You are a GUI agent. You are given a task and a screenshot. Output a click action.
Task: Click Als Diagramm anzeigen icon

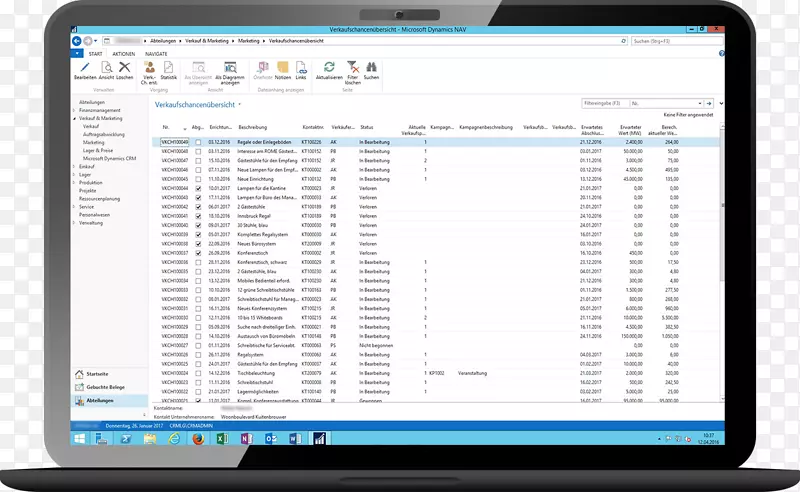tap(230, 67)
